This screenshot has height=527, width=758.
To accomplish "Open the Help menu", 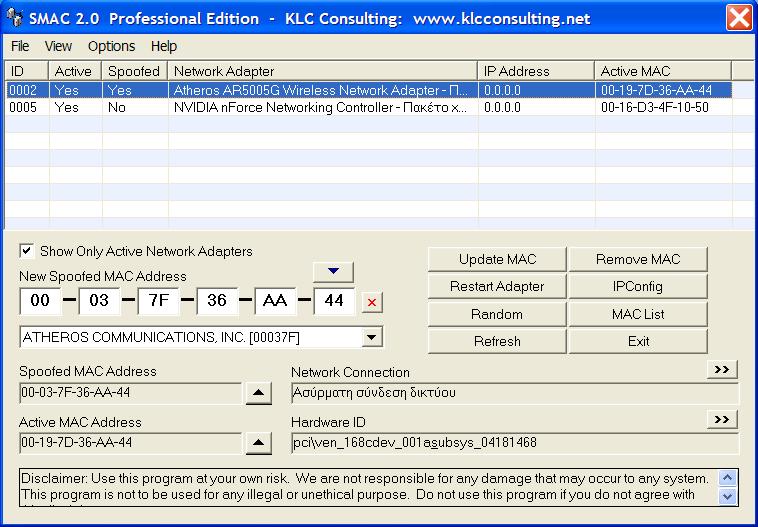I will 164,46.
